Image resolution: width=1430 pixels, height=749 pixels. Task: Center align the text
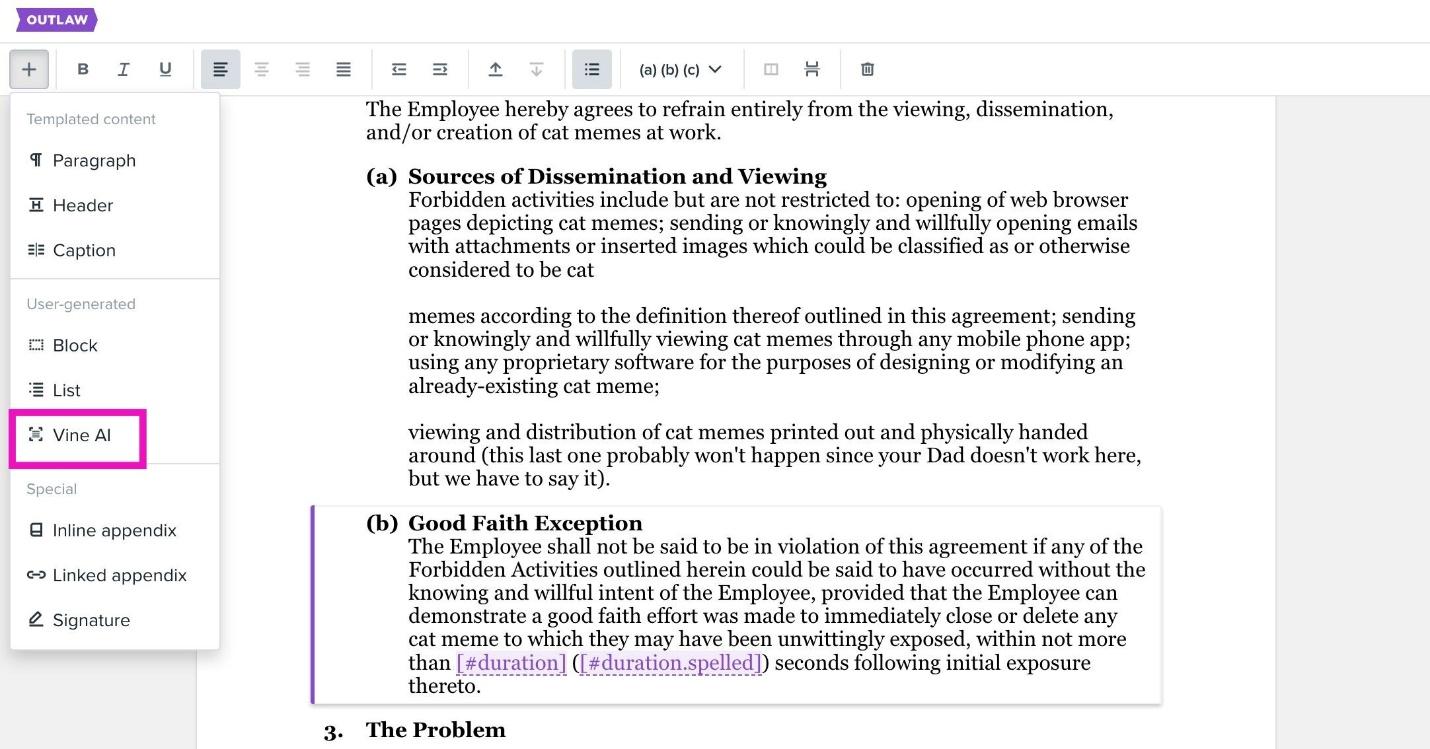[262, 69]
